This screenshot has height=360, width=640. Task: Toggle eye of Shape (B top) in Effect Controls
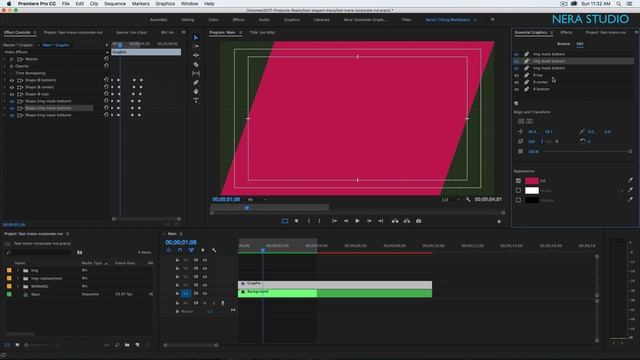pos(12,94)
